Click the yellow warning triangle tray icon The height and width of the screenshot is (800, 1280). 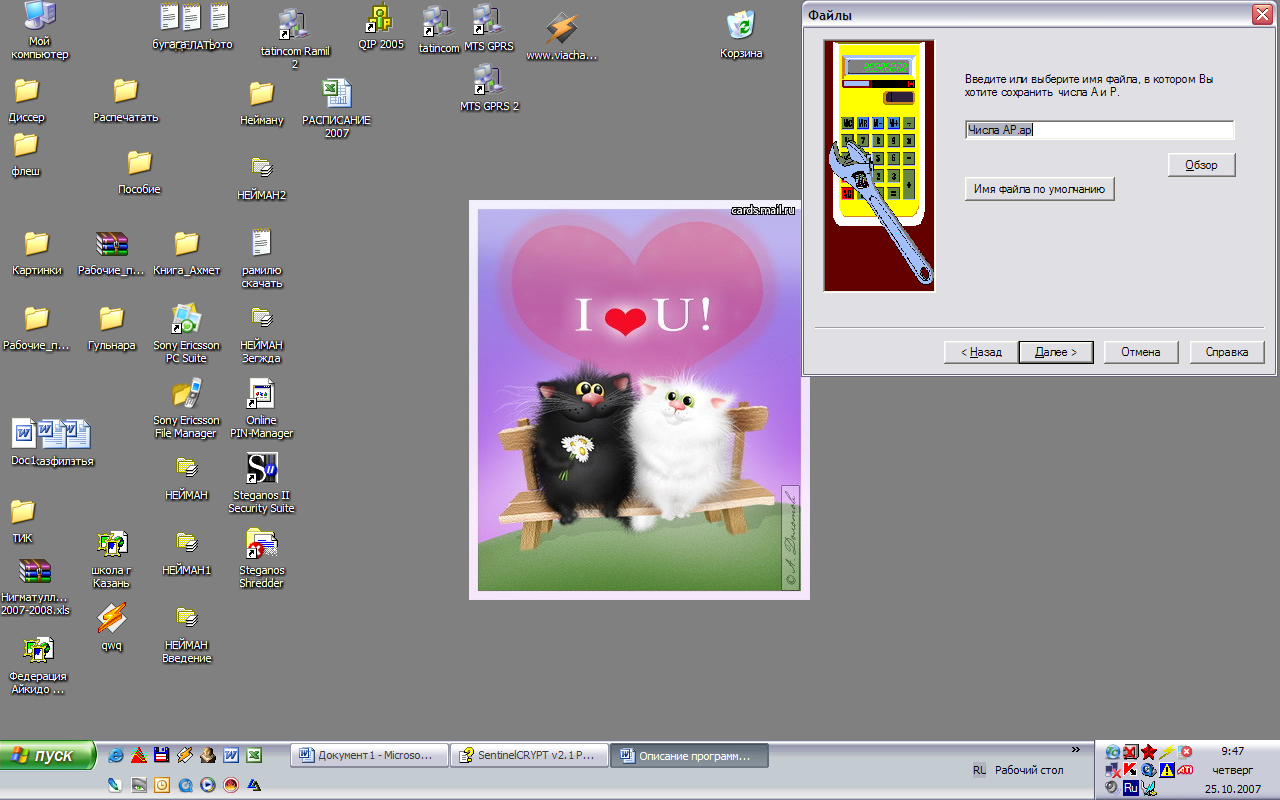1167,769
